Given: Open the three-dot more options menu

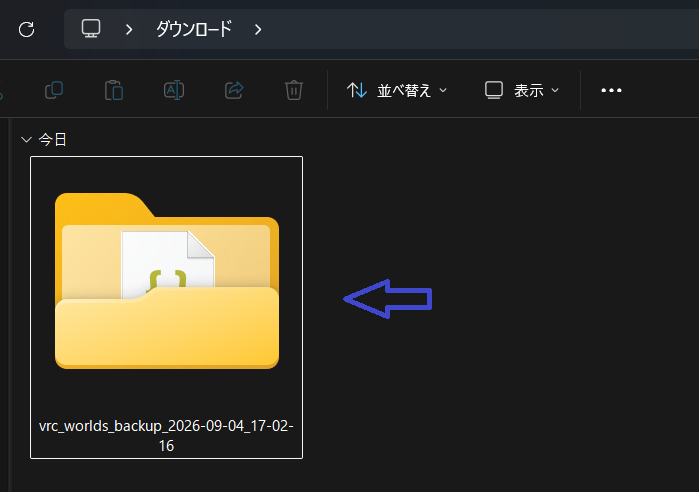Looking at the screenshot, I should pos(611,90).
